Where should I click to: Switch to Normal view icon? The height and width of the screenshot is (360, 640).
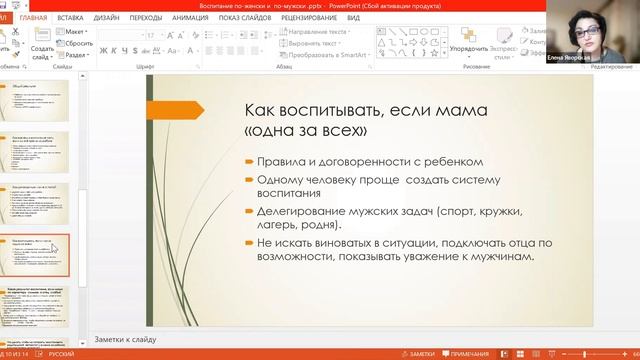[504, 354]
